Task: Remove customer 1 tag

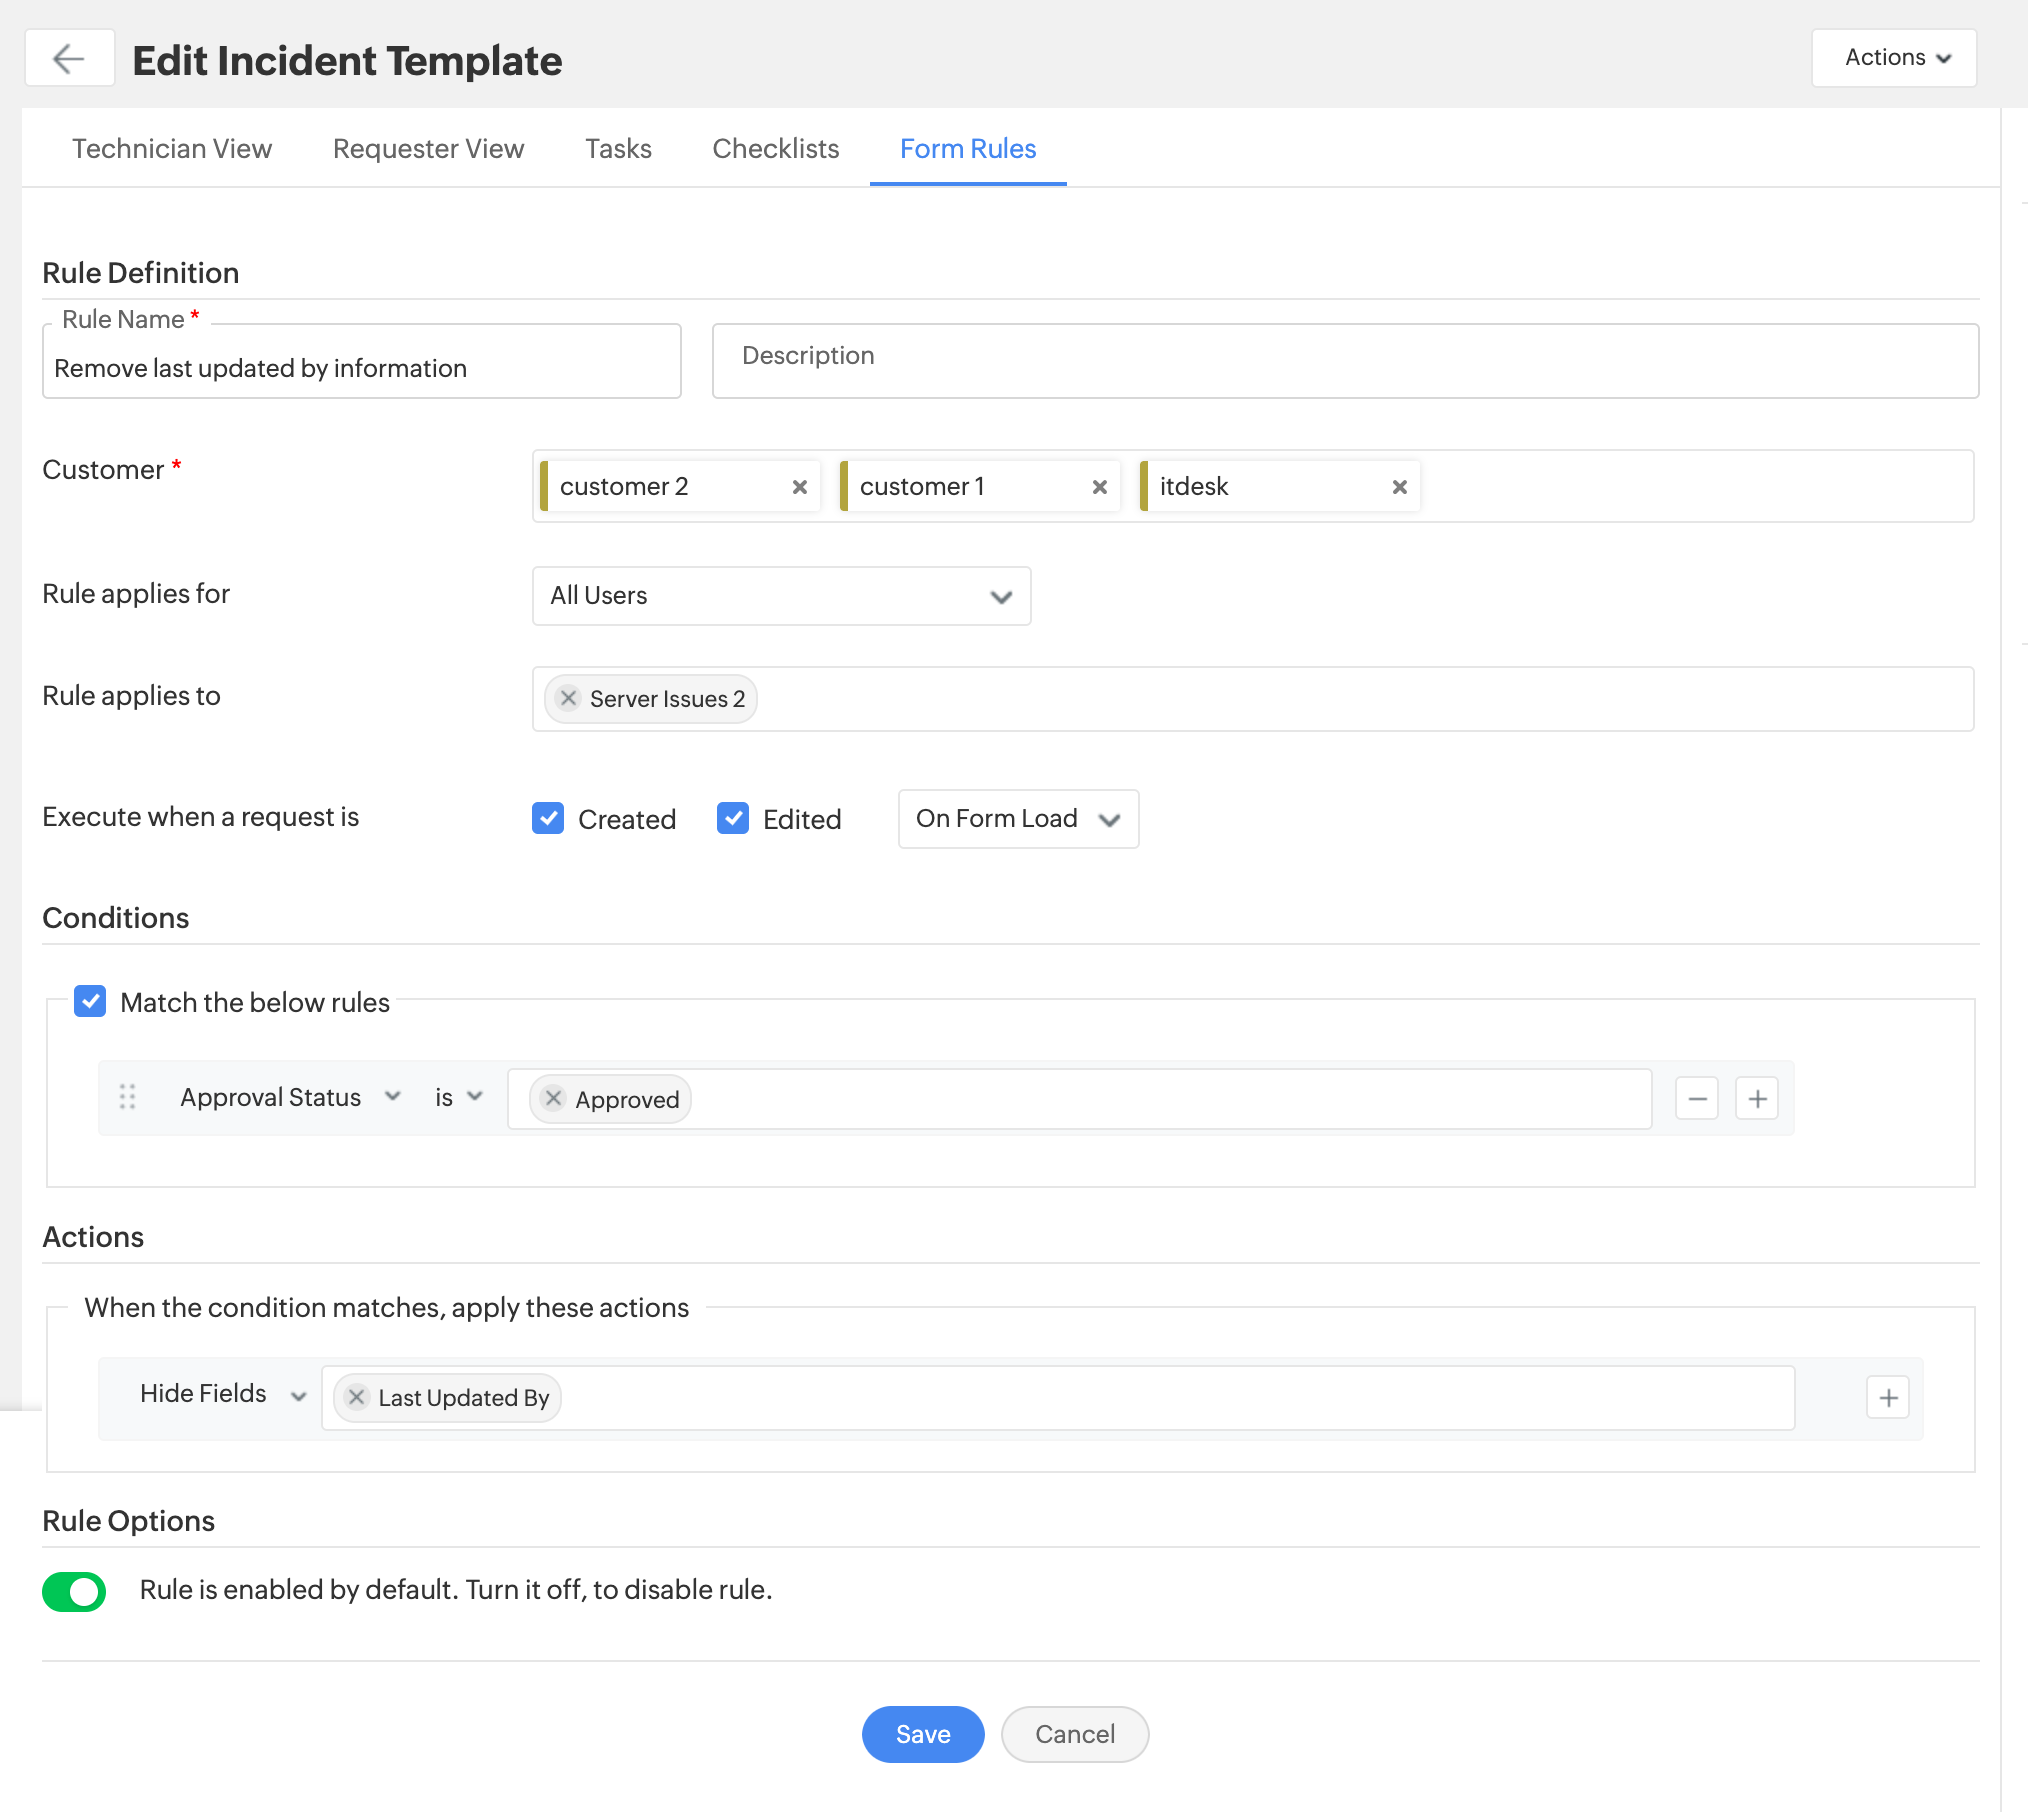Action: [1099, 487]
